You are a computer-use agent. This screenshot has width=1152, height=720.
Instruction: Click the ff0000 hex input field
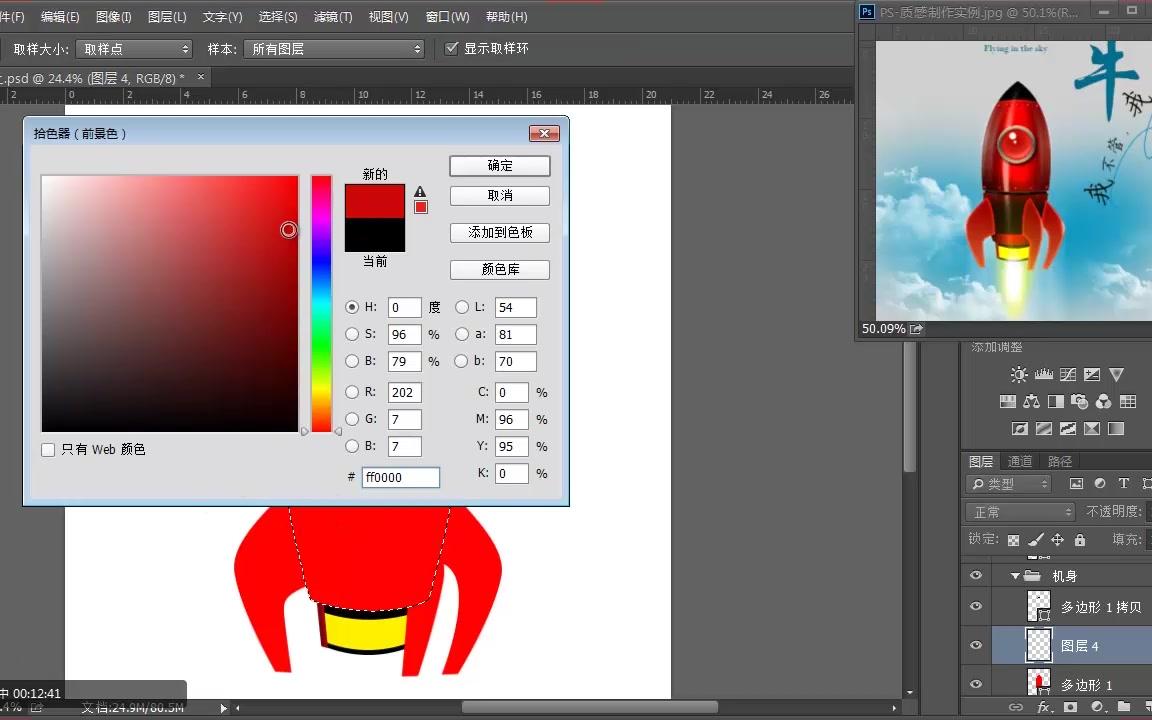[400, 477]
